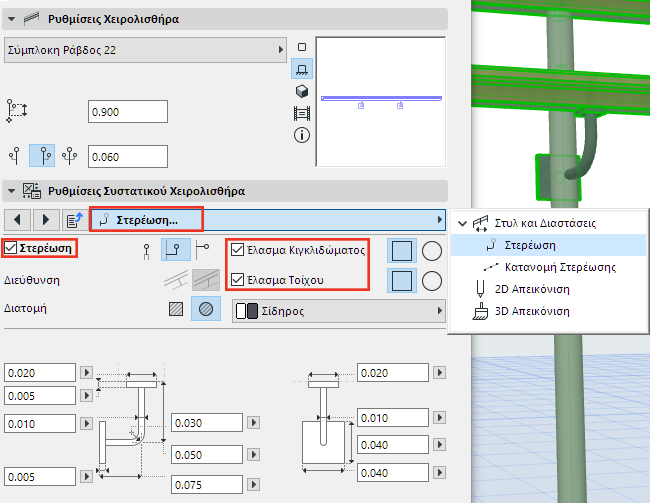
Task: Open arrow next to left 0.010 field
Action: (x=87, y=423)
